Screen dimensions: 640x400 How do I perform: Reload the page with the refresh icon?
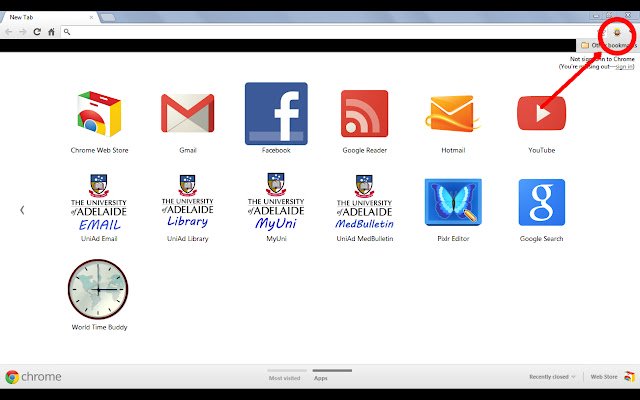[x=37, y=32]
